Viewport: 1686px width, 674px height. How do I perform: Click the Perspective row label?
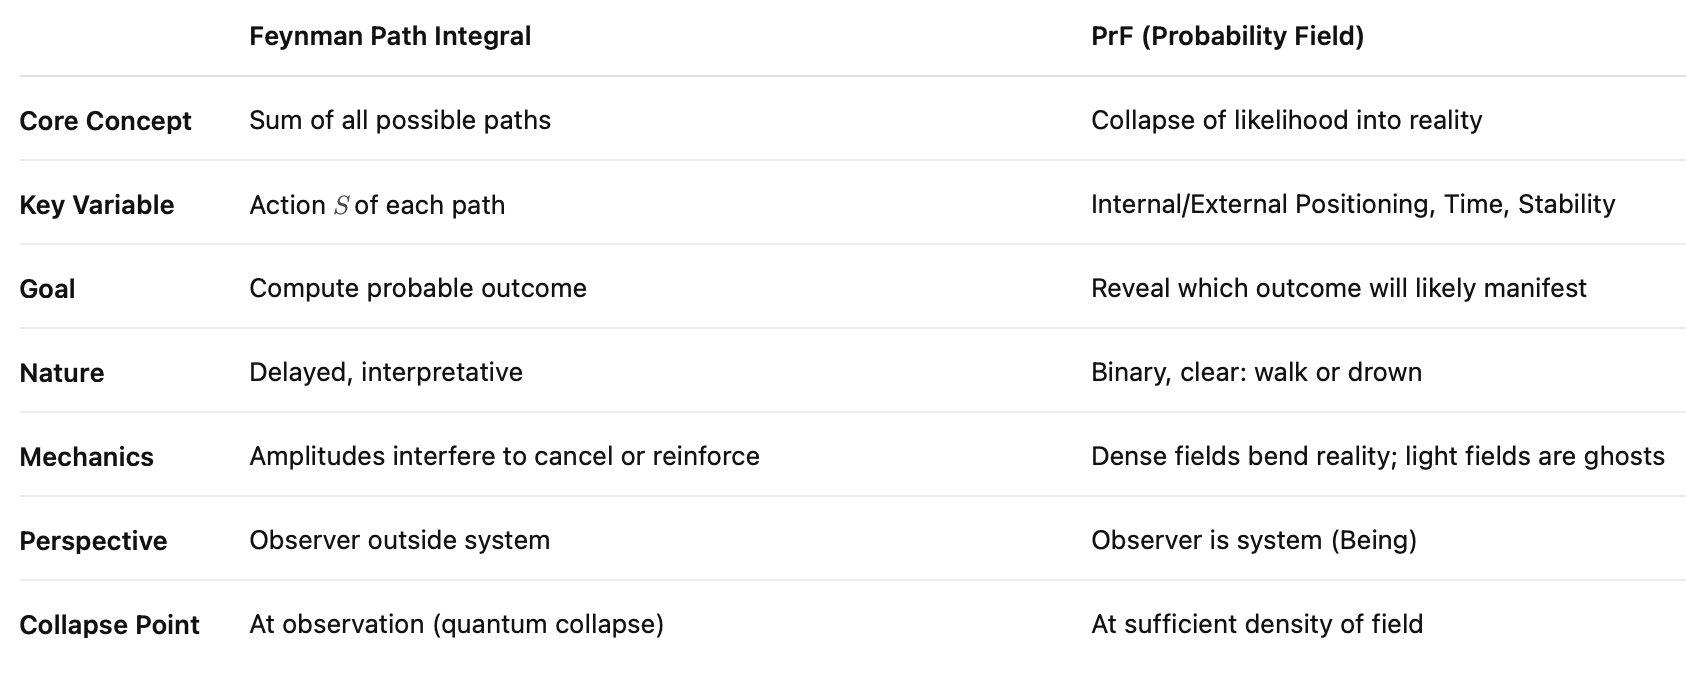(93, 541)
